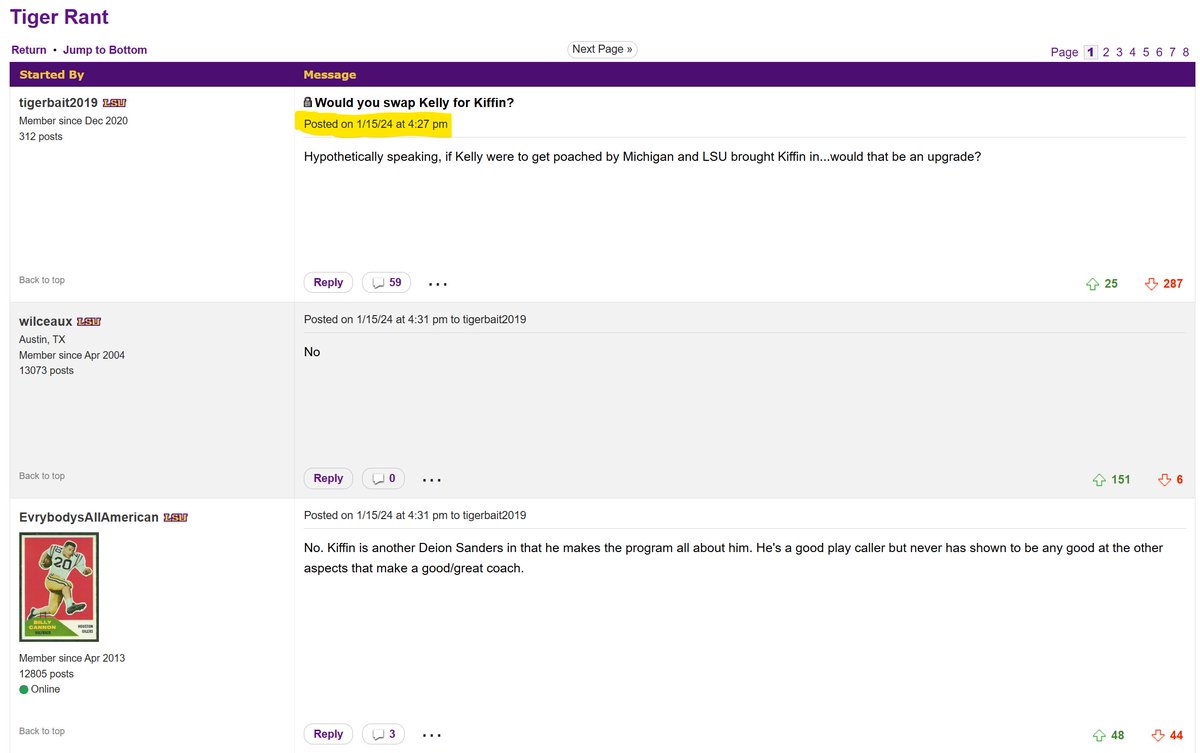Screen dimensions: 1200x753
Task: Open wilceaux's user profile
Action: coord(45,322)
